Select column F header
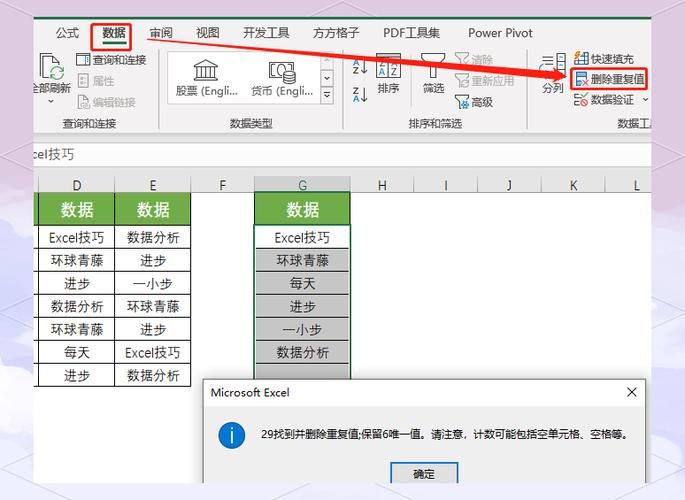The image size is (685, 500). click(x=222, y=185)
